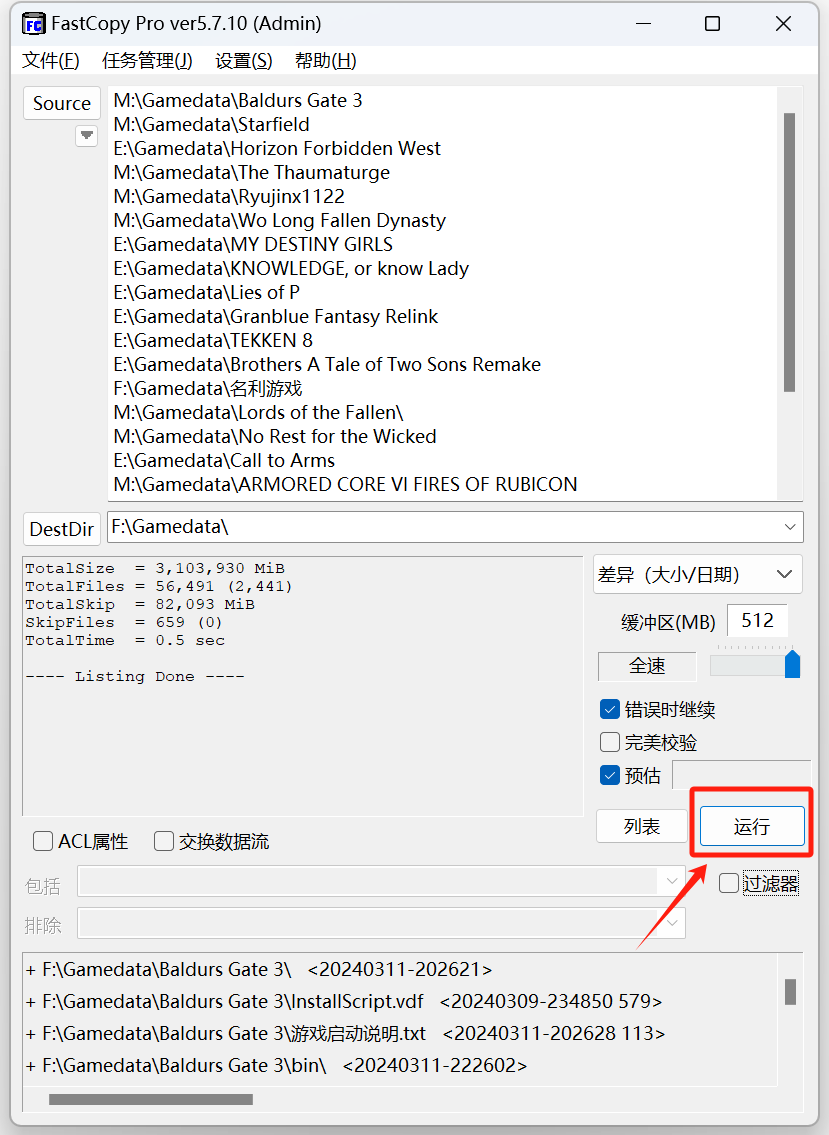Open the 包括 filter dropdown
The width and height of the screenshot is (829, 1135).
pos(671,881)
